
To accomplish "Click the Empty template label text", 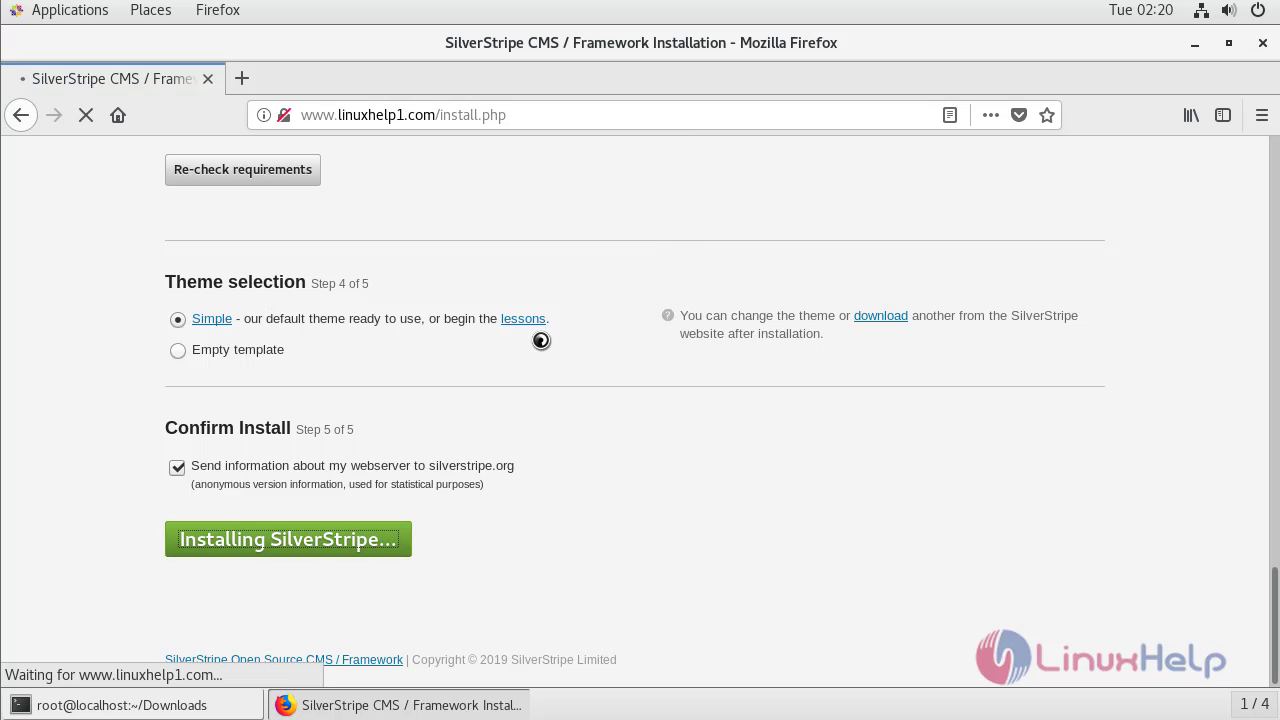I will click(x=238, y=349).
